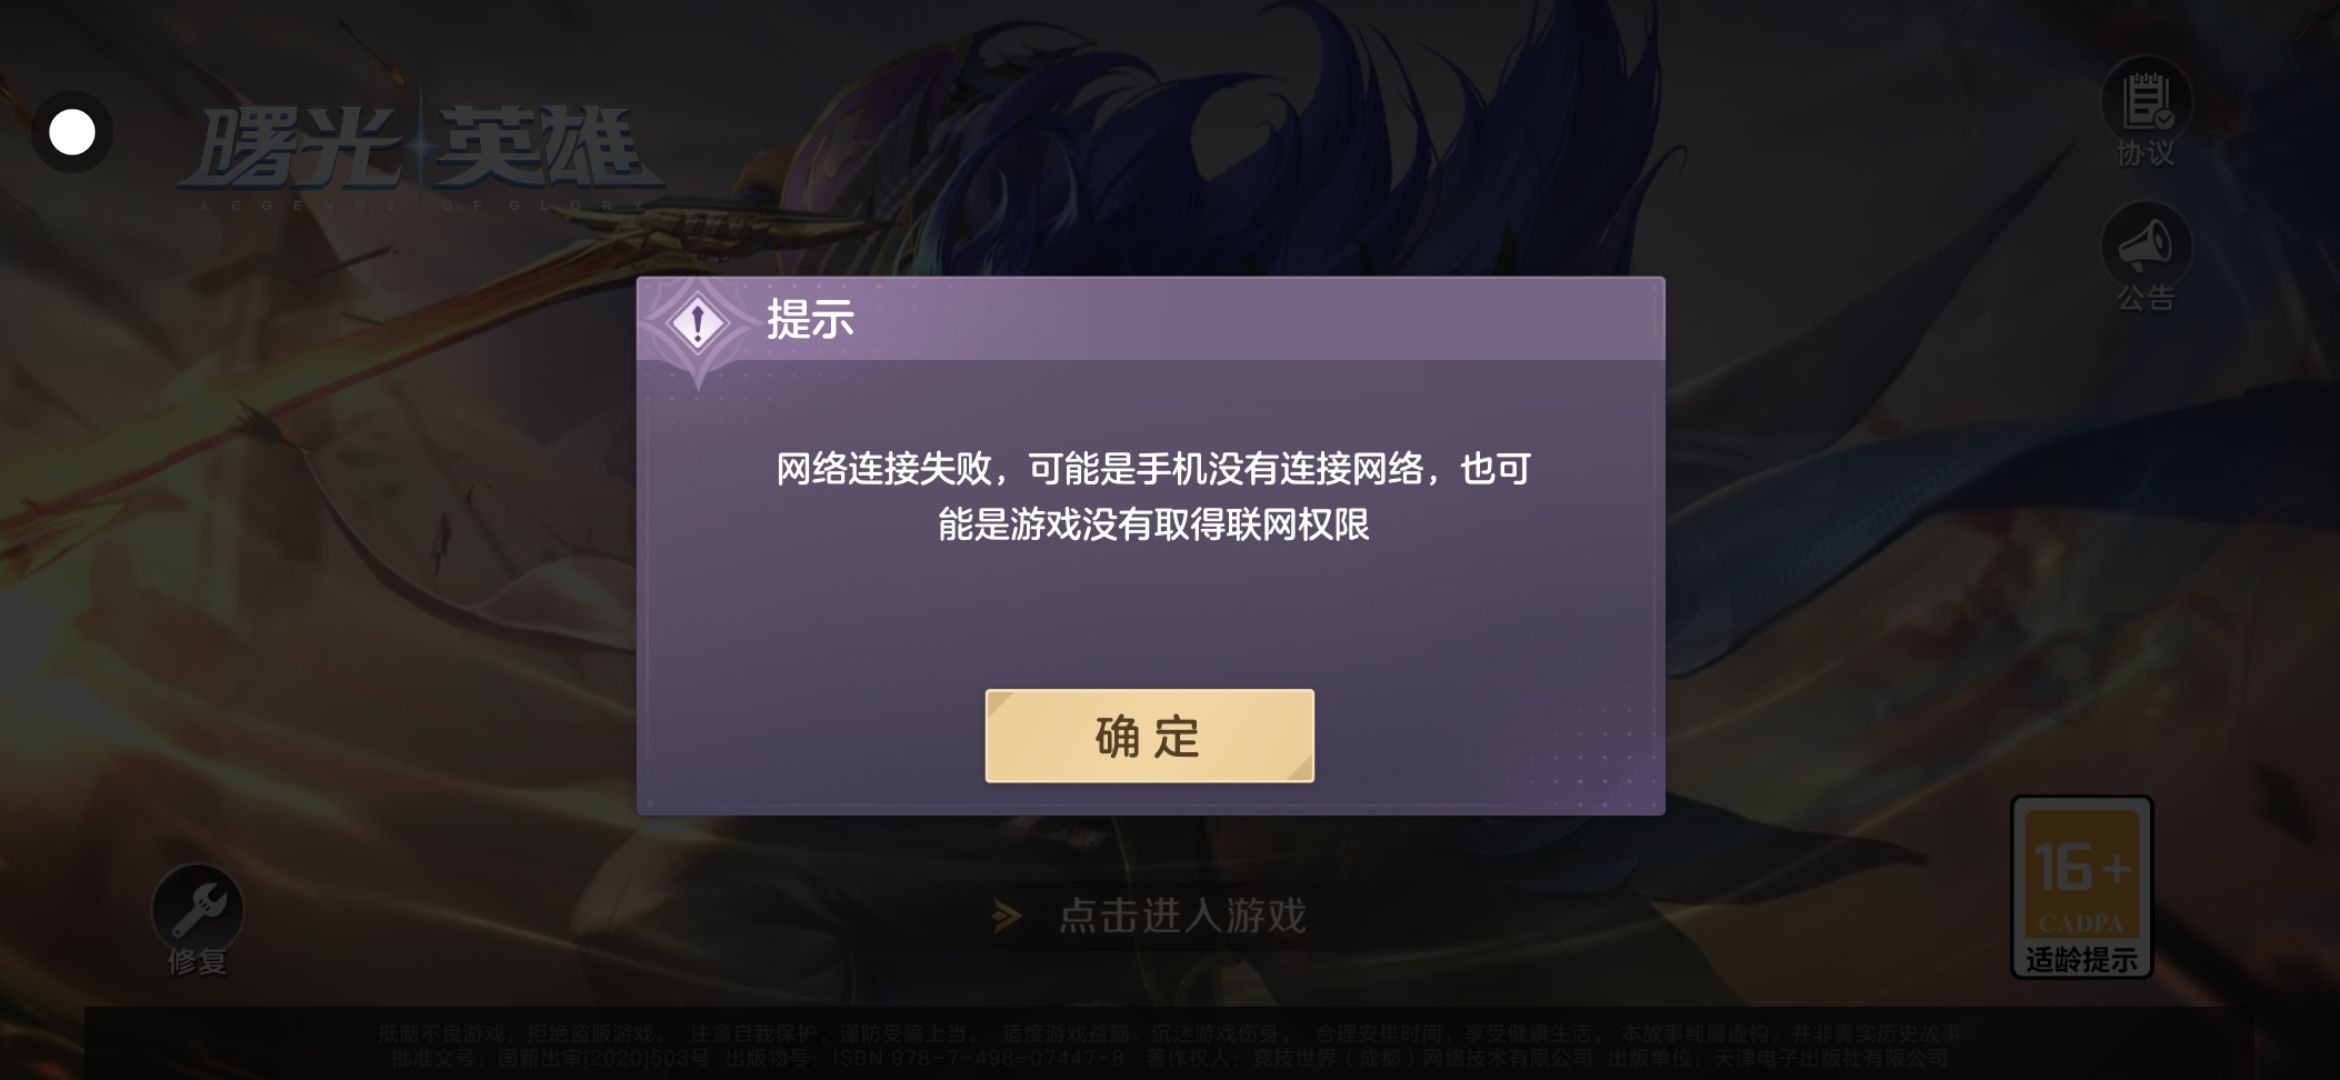This screenshot has width=2340, height=1080.
Task: Click the 协议 text label
Action: [x=2146, y=154]
